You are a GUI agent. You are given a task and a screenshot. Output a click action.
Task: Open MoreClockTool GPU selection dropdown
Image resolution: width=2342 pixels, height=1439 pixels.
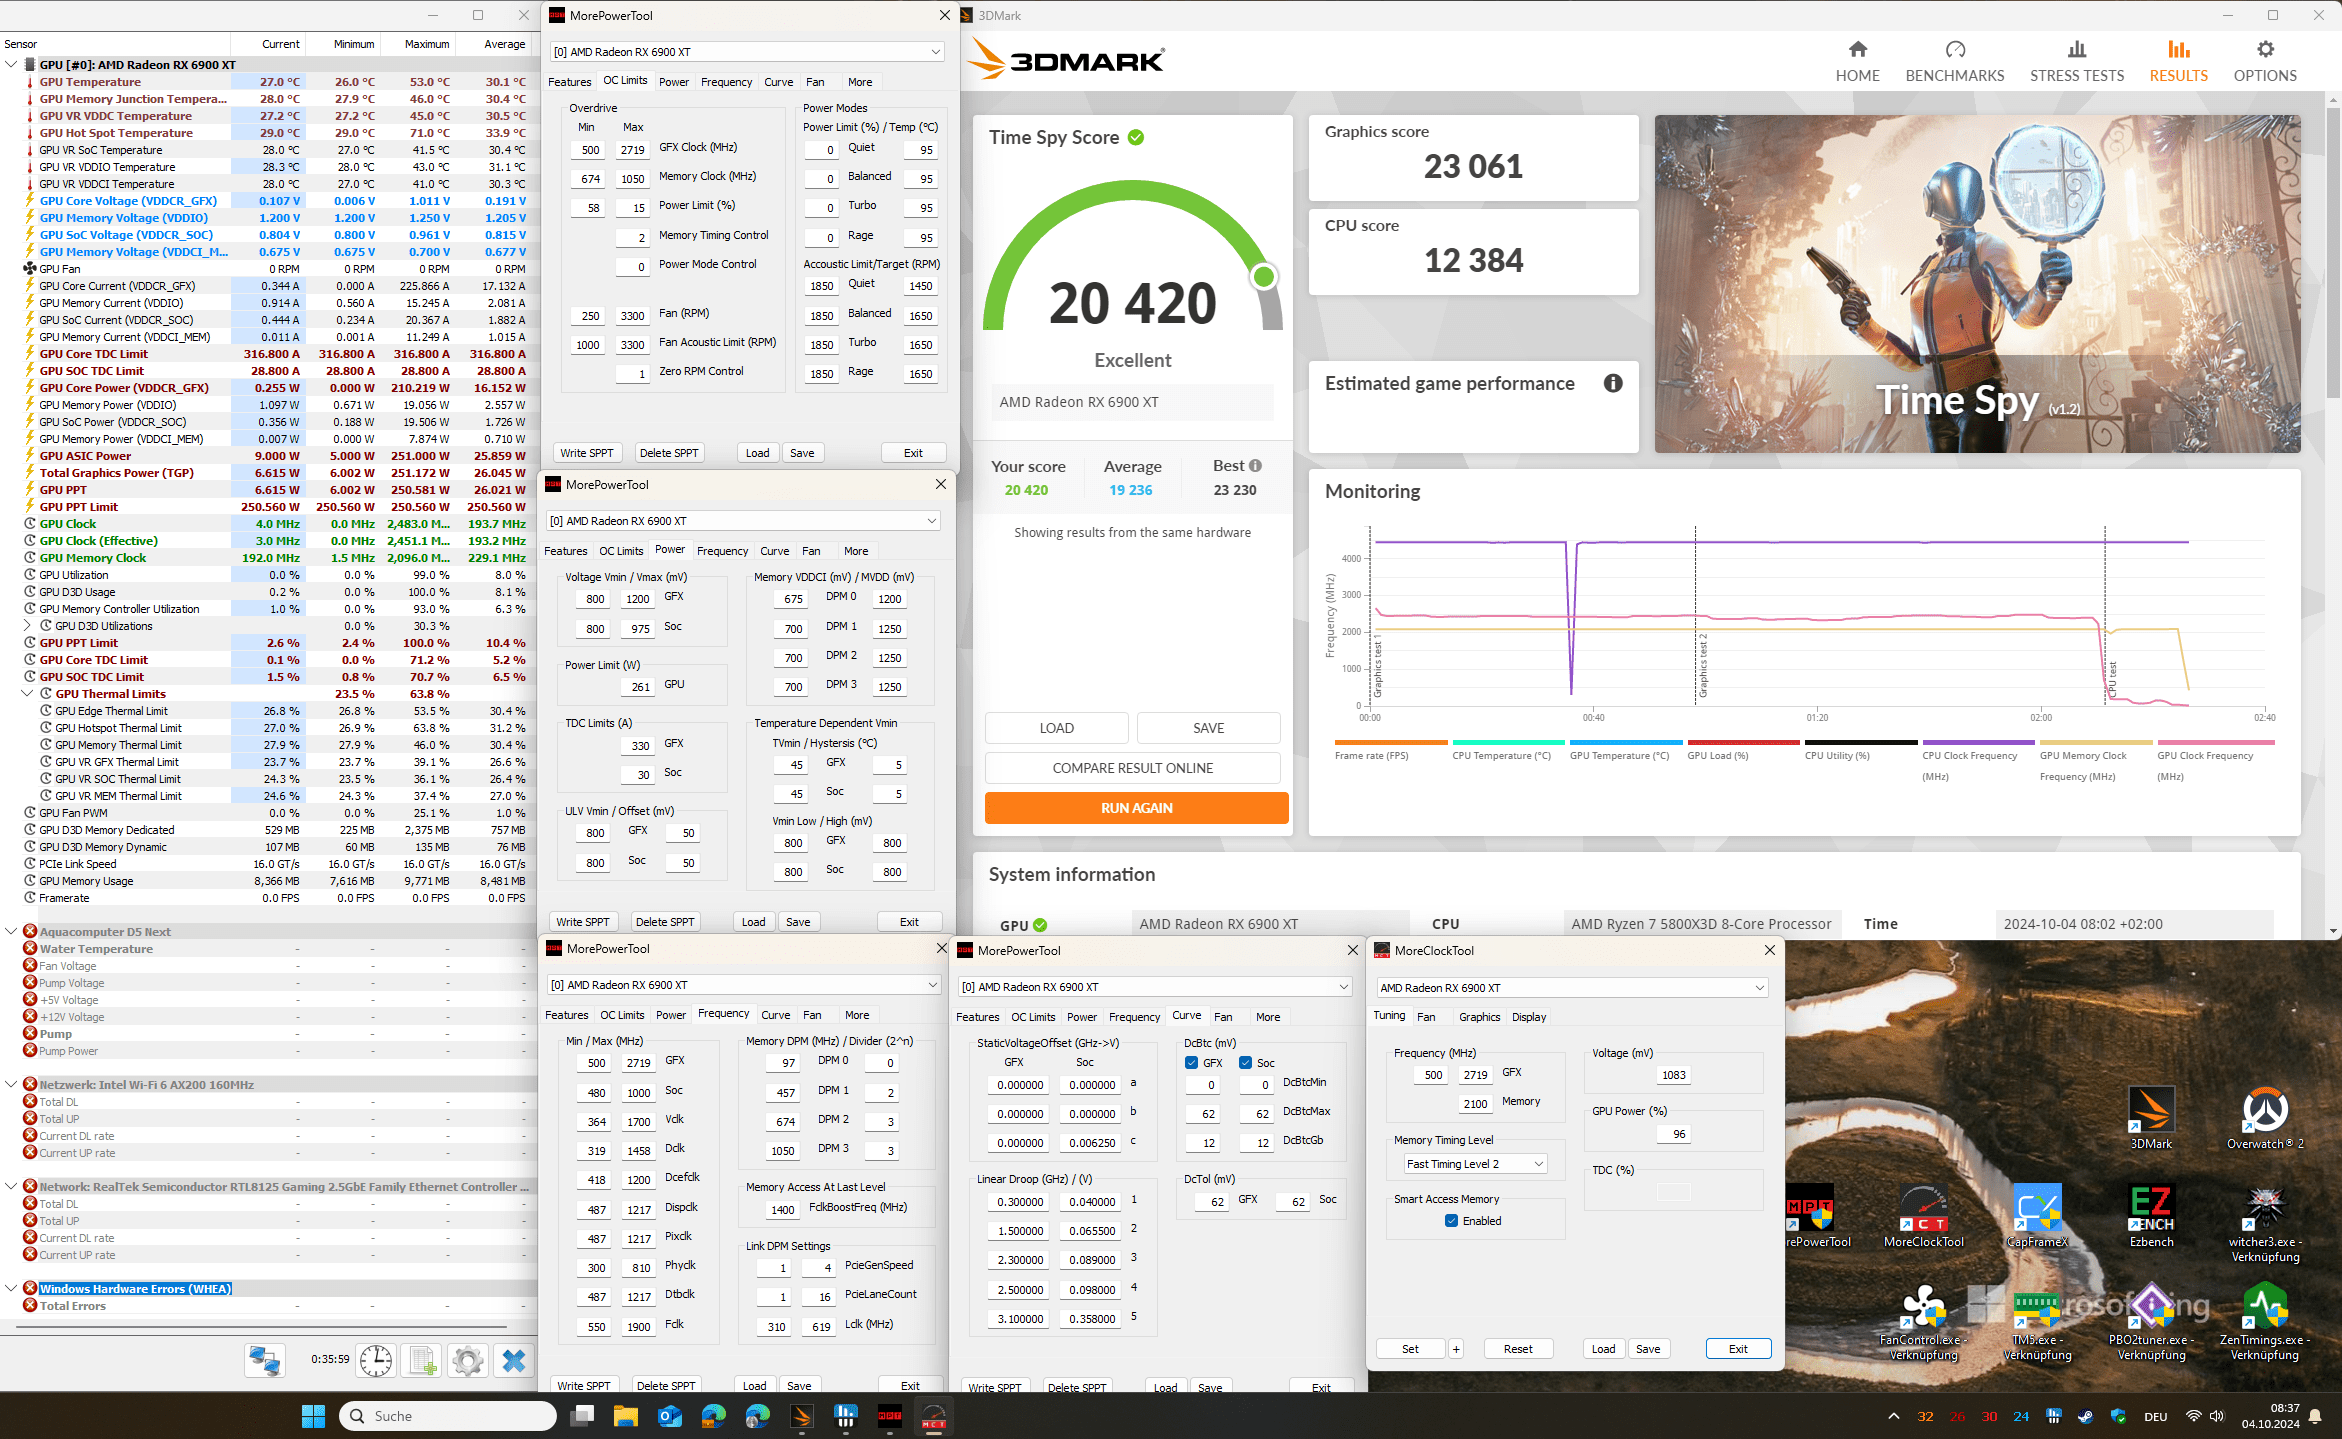point(1572,987)
